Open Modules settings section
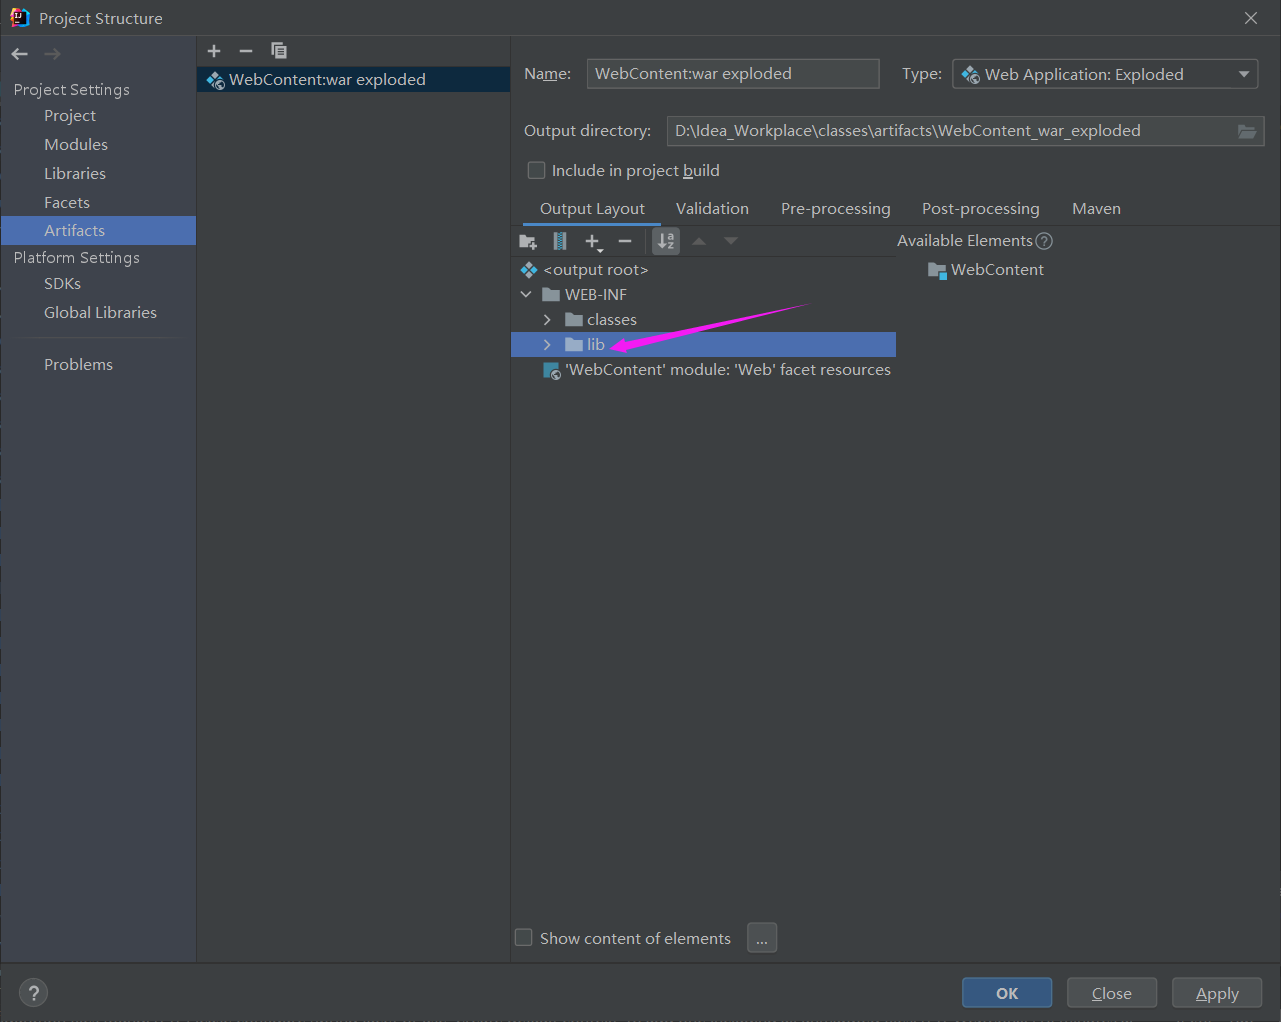This screenshot has height=1022, width=1281. pyautogui.click(x=76, y=145)
